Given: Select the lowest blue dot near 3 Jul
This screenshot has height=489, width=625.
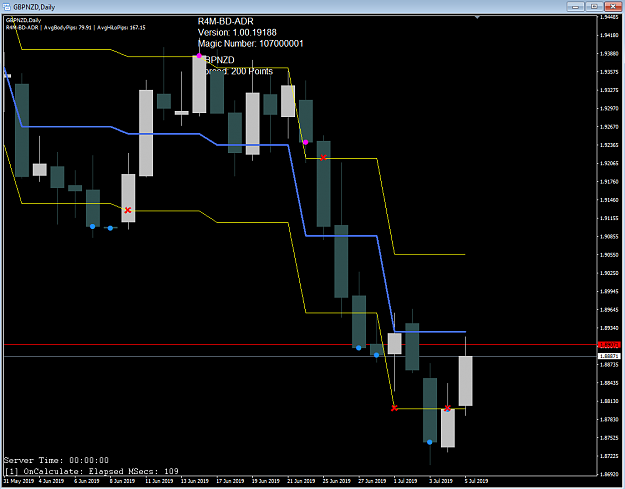Looking at the screenshot, I should click(x=430, y=442).
